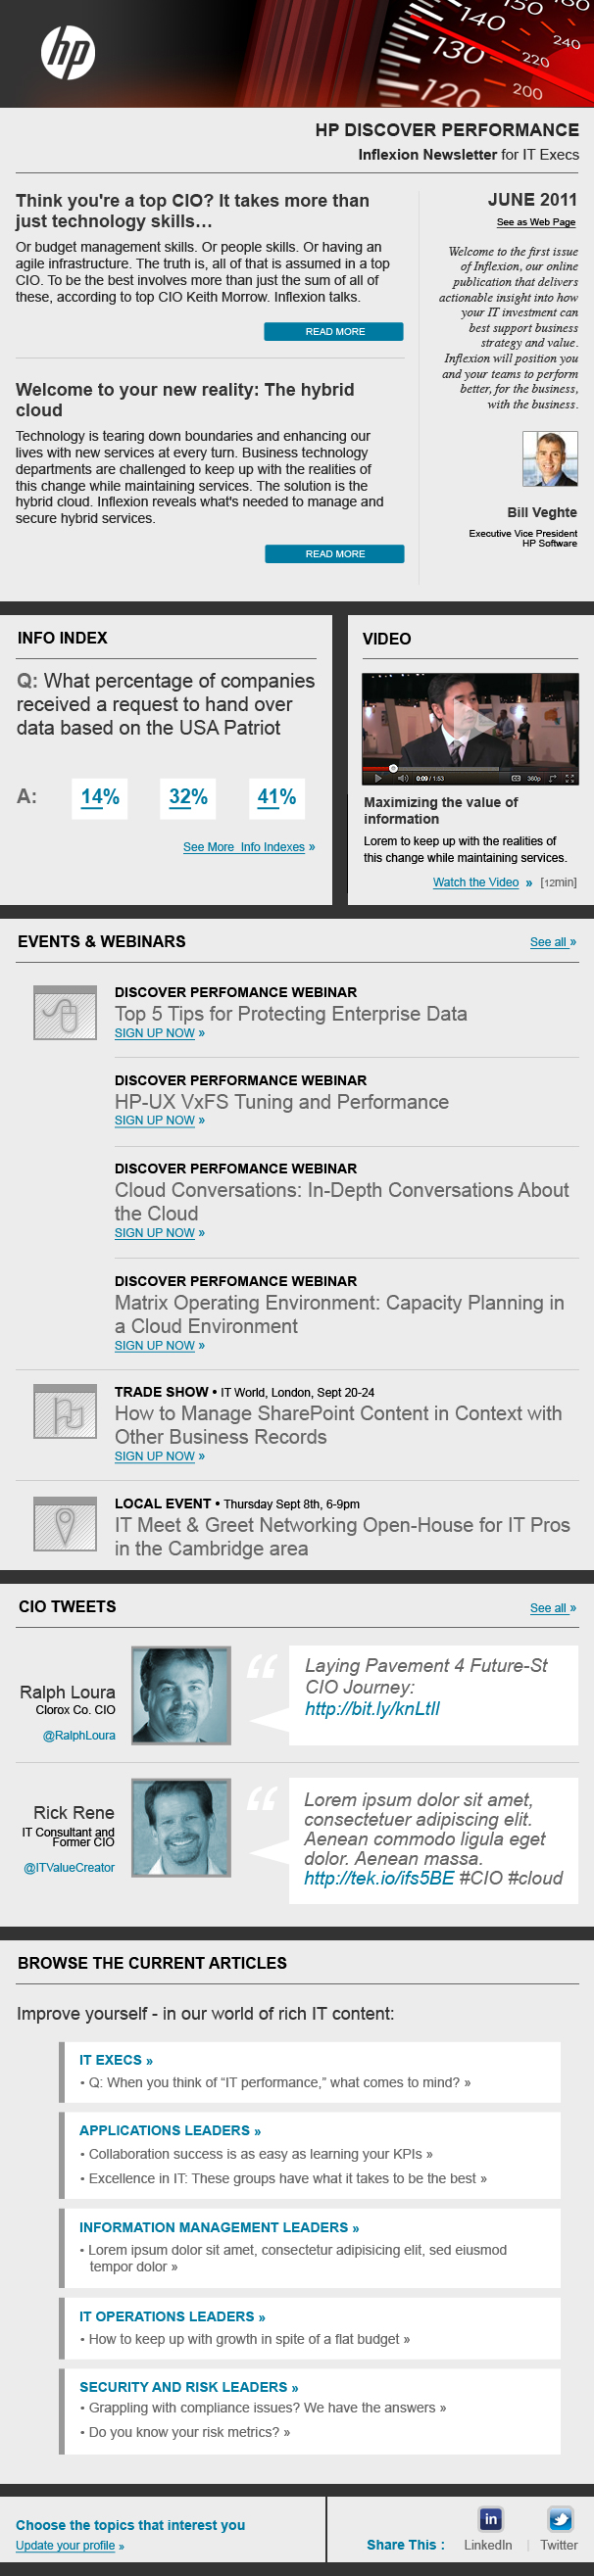Screen dimensions: 594x2576
Task: Select the 14% answer option
Action: (100, 797)
